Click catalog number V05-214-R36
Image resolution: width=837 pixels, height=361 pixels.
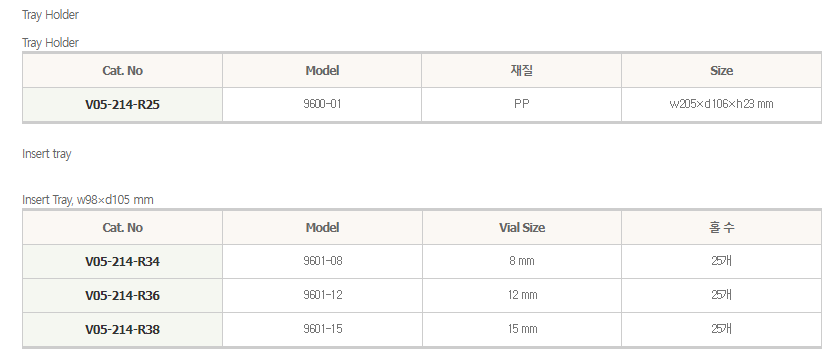pos(122,295)
